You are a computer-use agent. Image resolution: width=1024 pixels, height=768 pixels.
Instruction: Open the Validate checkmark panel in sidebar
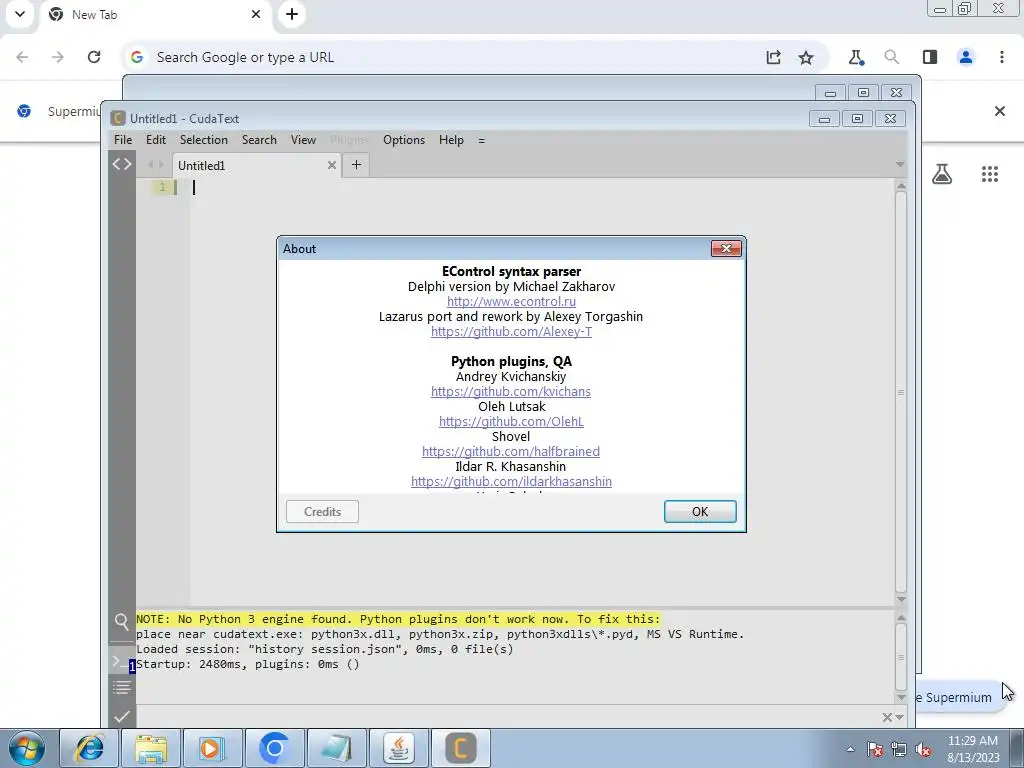121,716
